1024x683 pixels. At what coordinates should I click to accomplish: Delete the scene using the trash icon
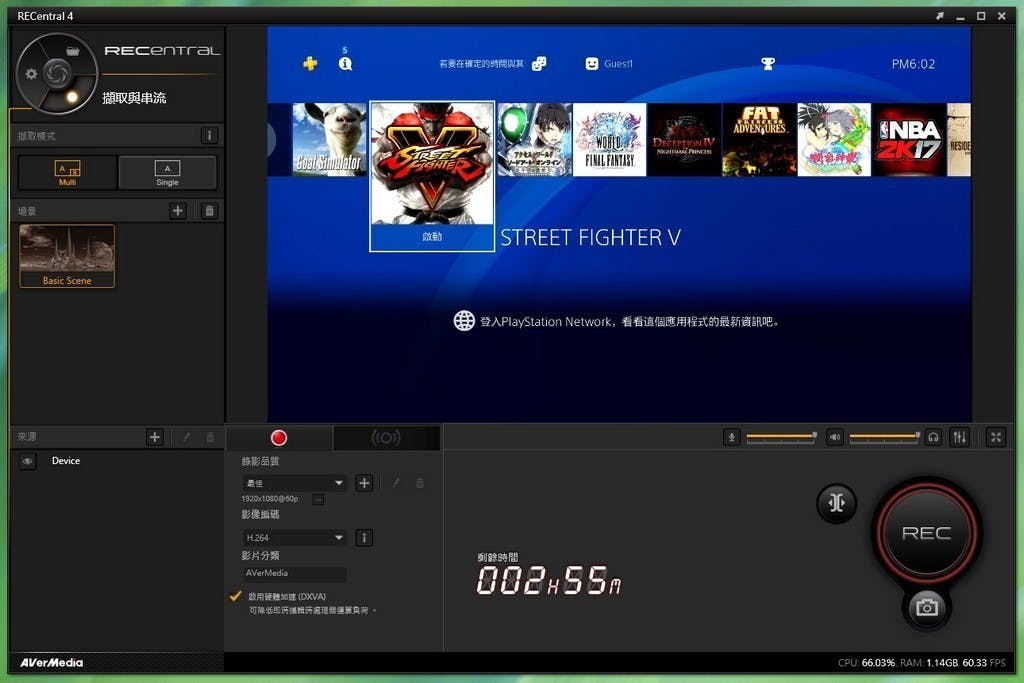(209, 211)
